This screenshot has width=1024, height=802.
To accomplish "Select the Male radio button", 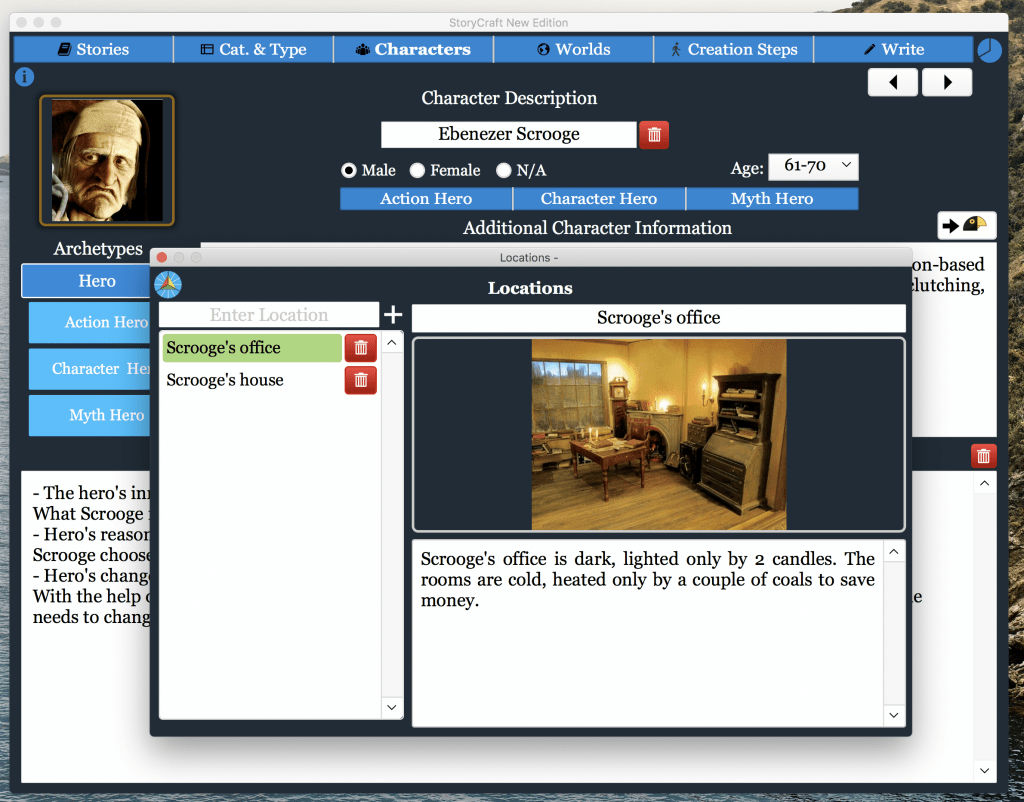I will [349, 170].
